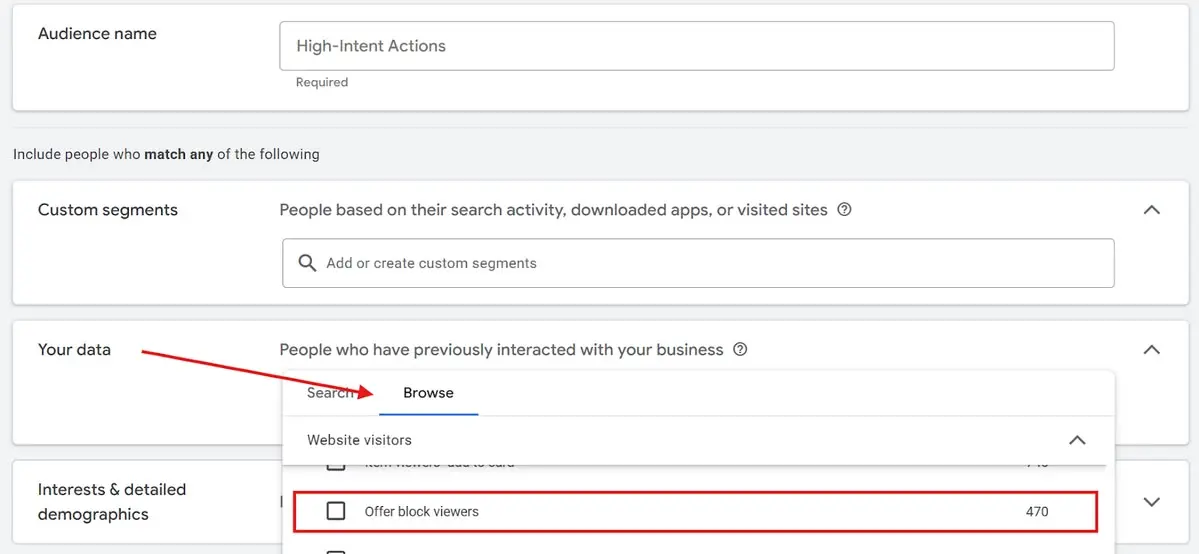Collapse the Custom segments section
The width and height of the screenshot is (1199, 554).
pos(1151,210)
